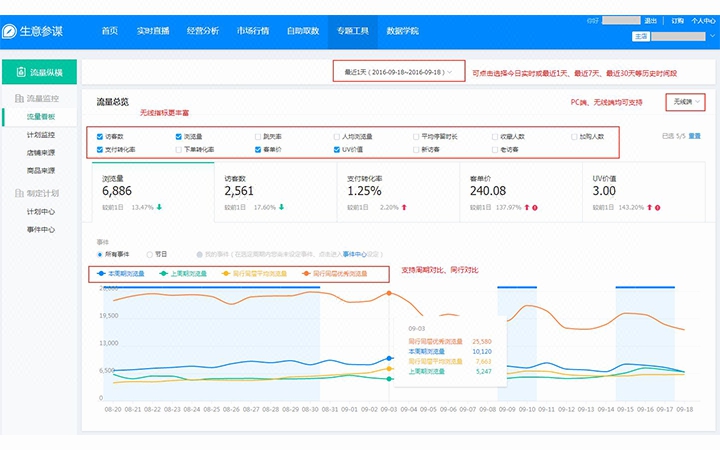Open the 事件中心 link in event text

coord(354,254)
